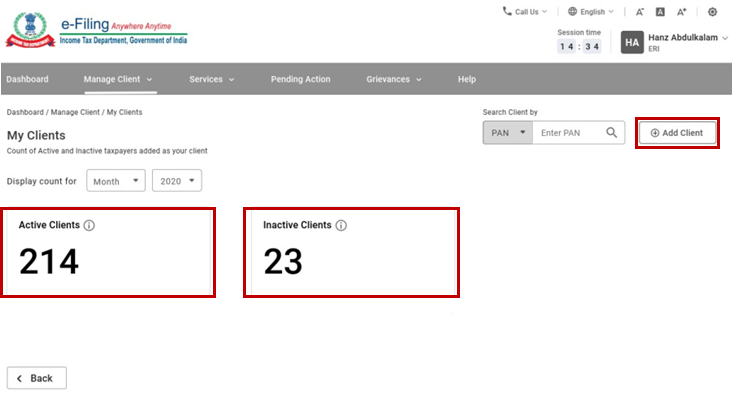The image size is (732, 395).
Task: Click the ERI role label
Action: click(x=654, y=49)
